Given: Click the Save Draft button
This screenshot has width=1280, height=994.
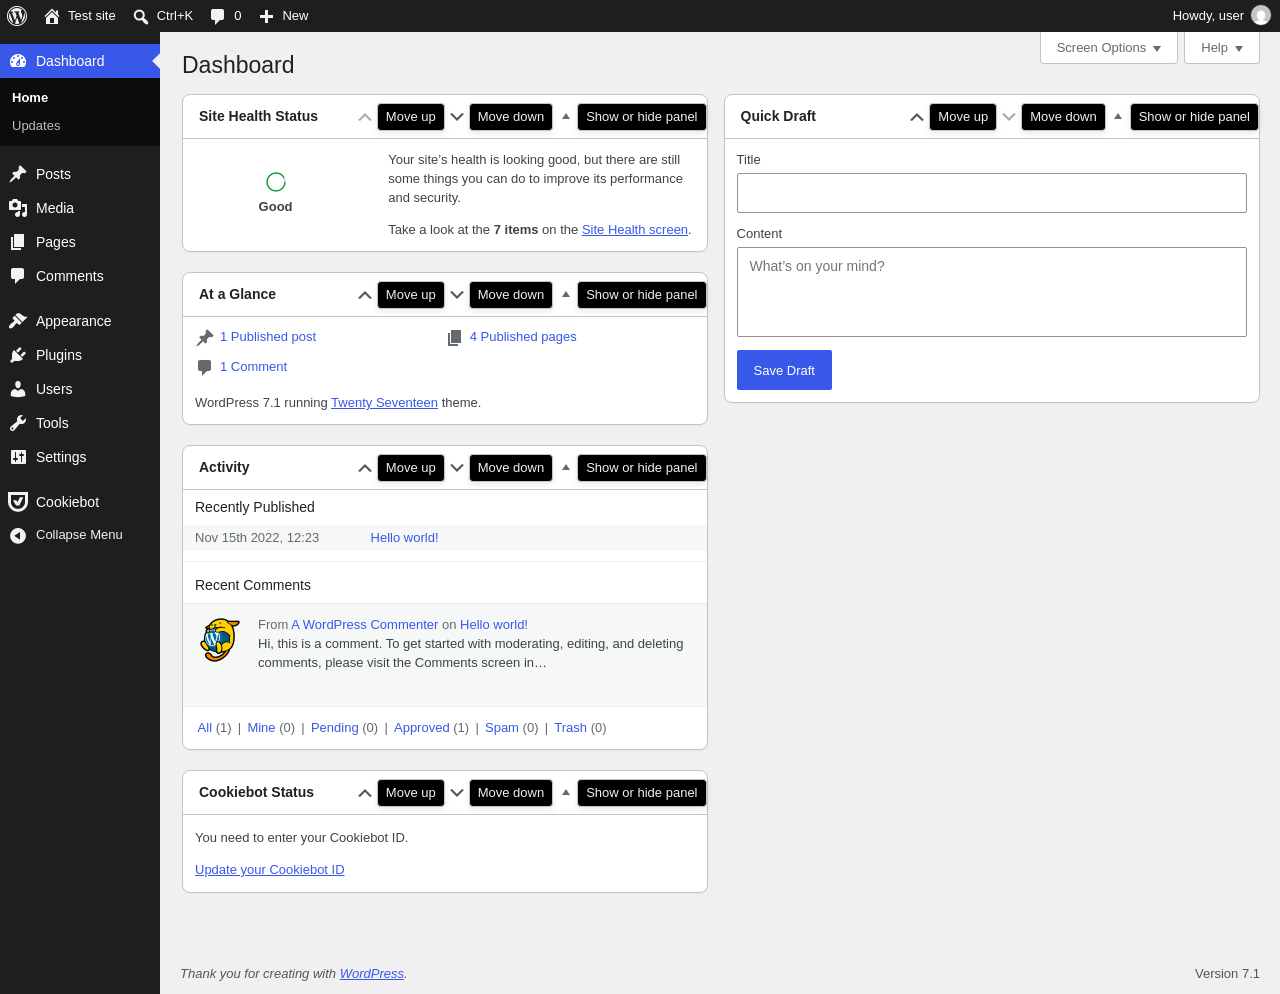Looking at the screenshot, I should click(x=784, y=370).
